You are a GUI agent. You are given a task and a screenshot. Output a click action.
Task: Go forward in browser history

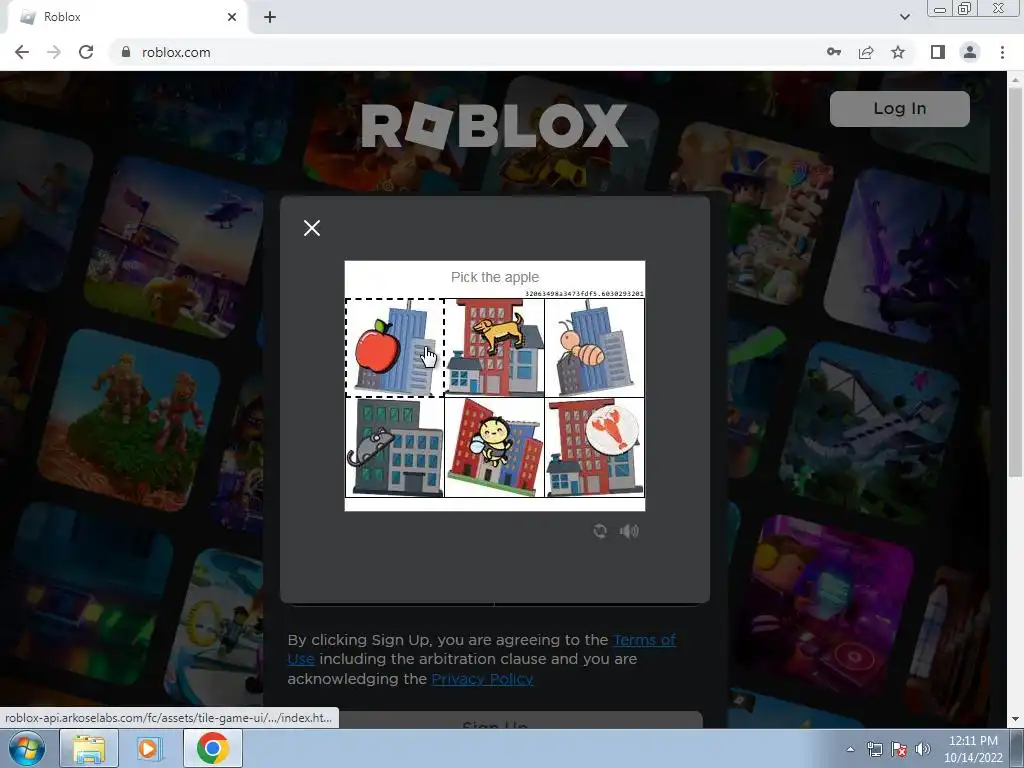54,52
